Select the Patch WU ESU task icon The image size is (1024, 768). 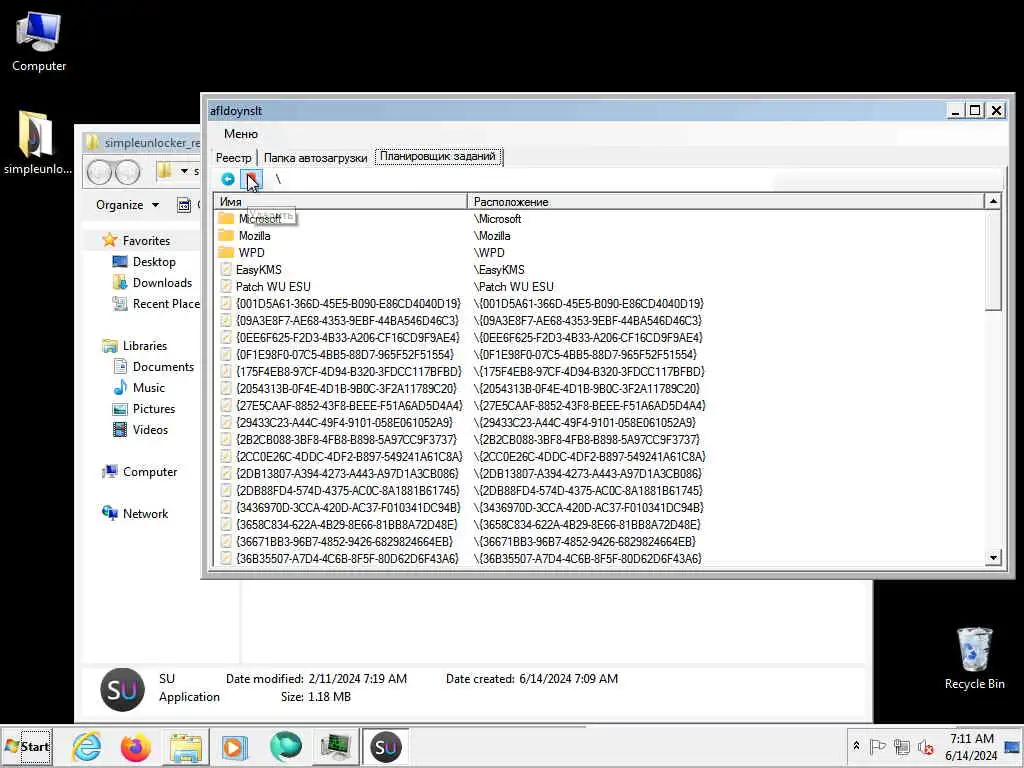(x=226, y=287)
